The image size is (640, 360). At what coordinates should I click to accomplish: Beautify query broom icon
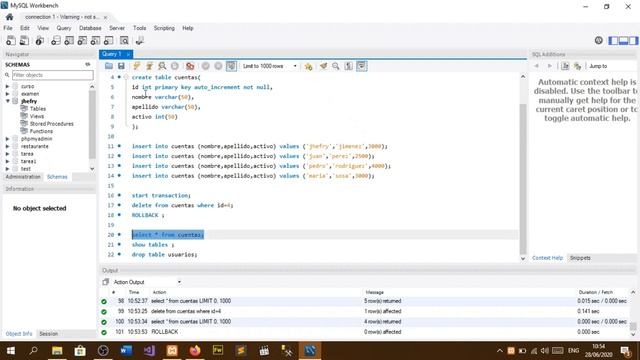[x=323, y=66]
